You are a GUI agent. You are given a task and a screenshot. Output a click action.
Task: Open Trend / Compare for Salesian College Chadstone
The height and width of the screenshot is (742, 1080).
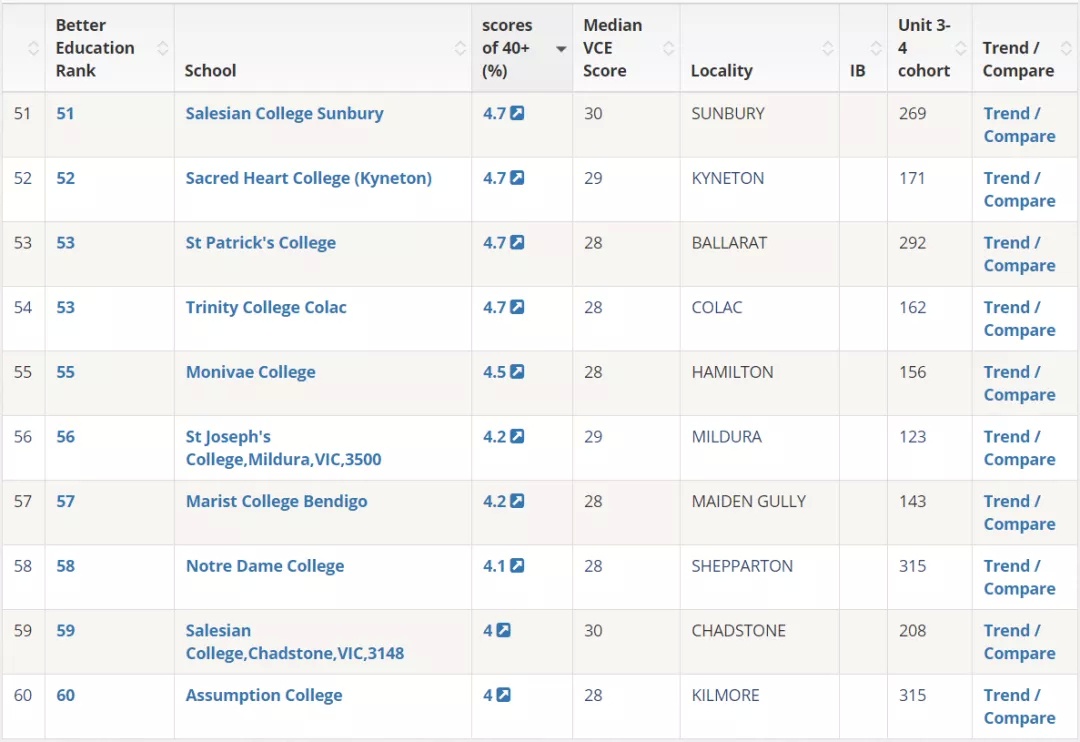tap(1019, 642)
